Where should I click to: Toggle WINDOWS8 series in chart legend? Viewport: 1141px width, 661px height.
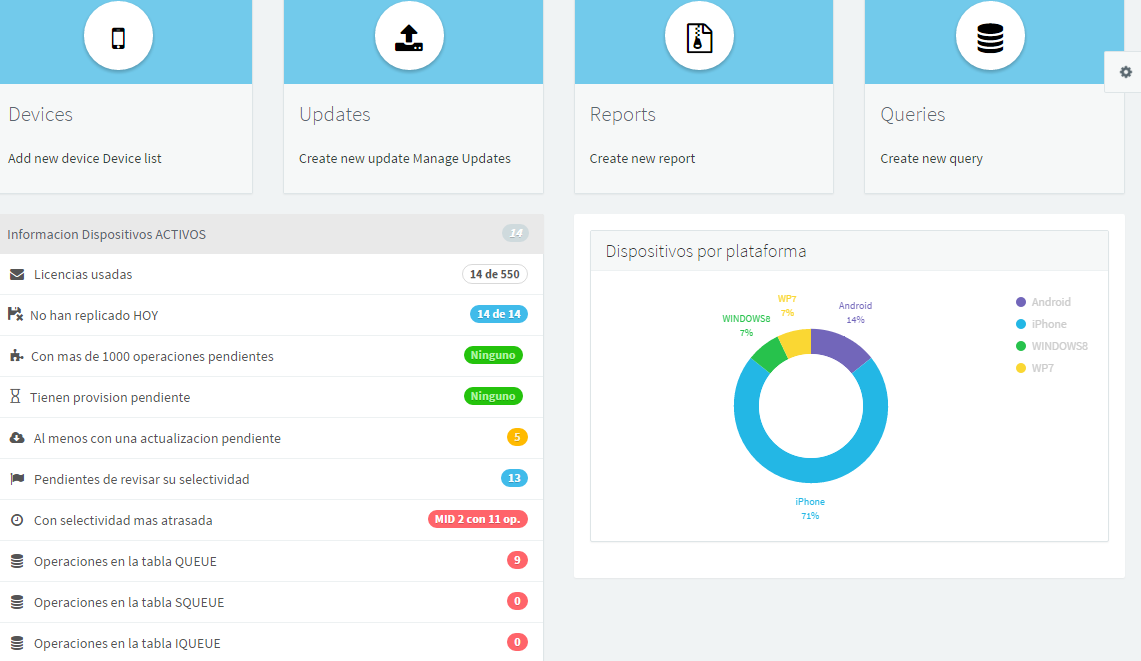click(x=1059, y=346)
